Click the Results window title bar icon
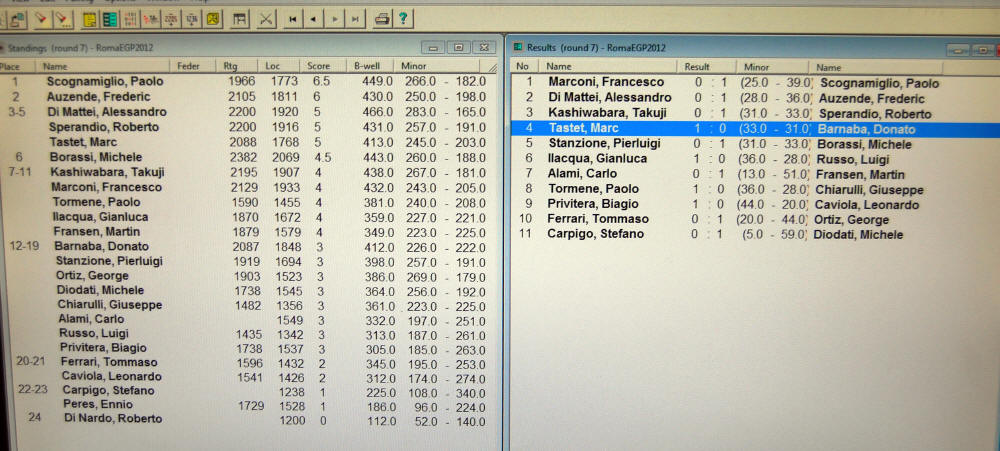The width and height of the screenshot is (1000, 451). (518, 47)
